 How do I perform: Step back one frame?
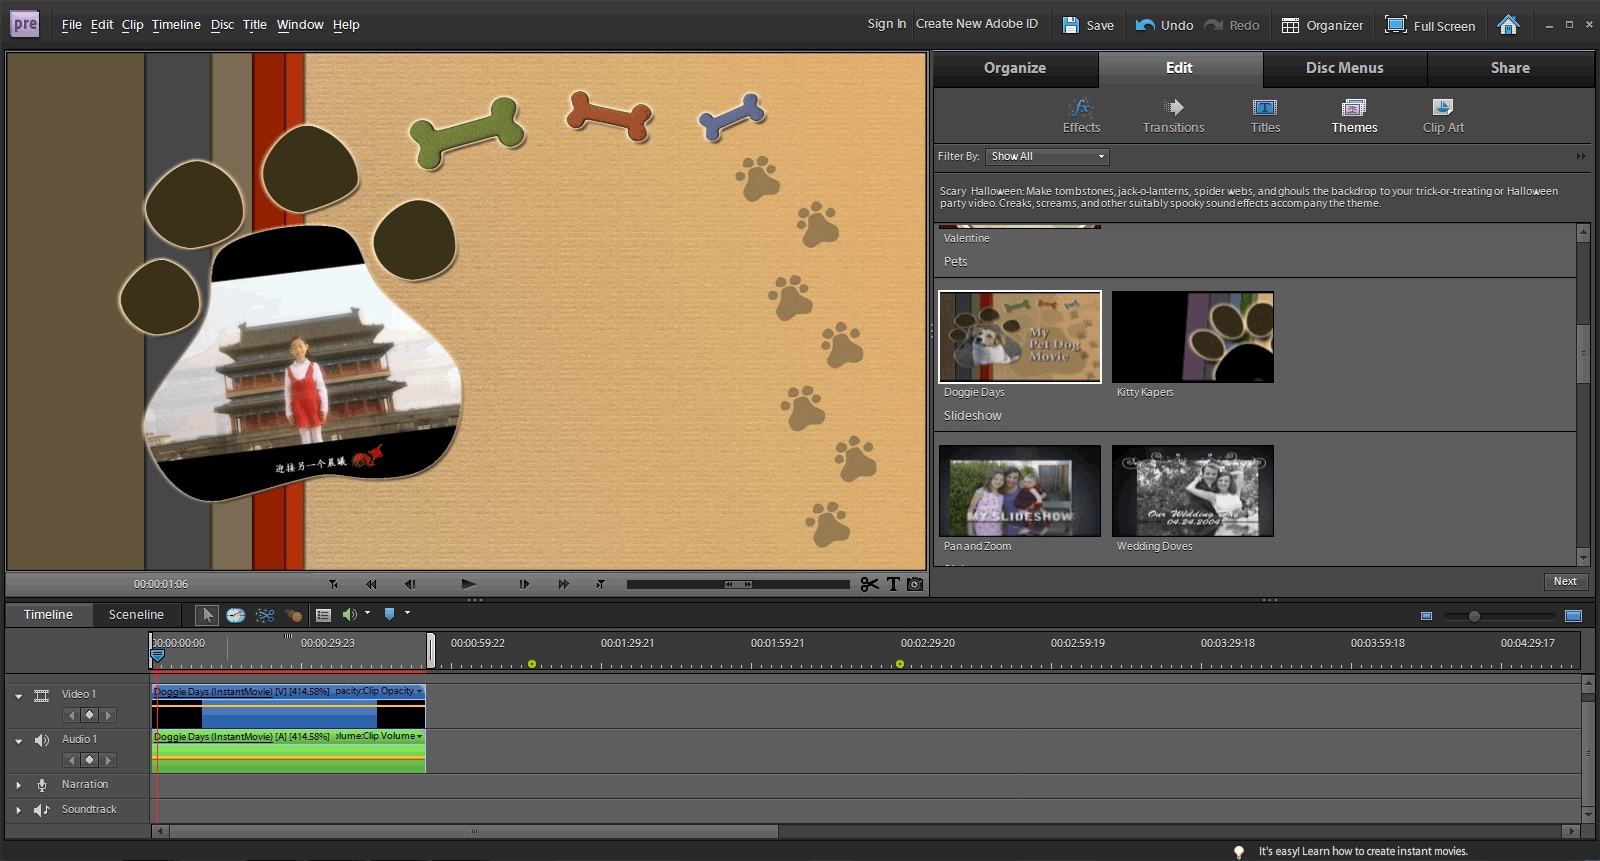410,584
